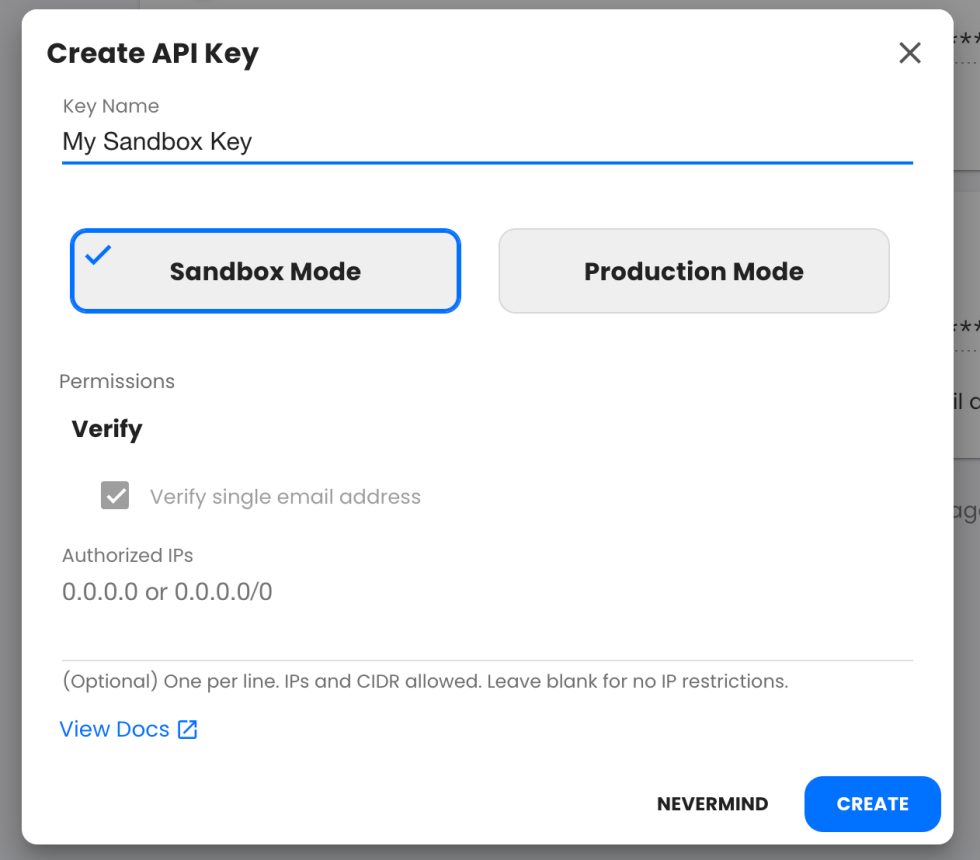Click the "Create API Key" dialog title

152,54
